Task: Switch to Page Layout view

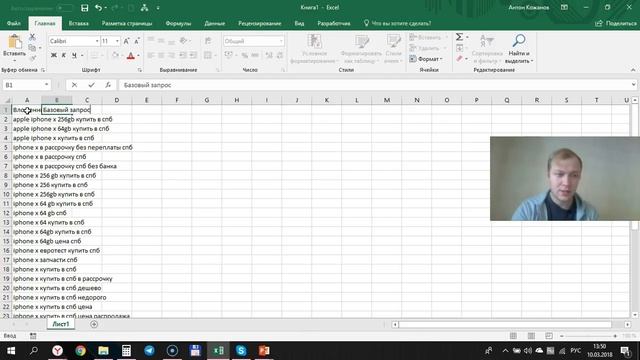Action: pos(531,336)
